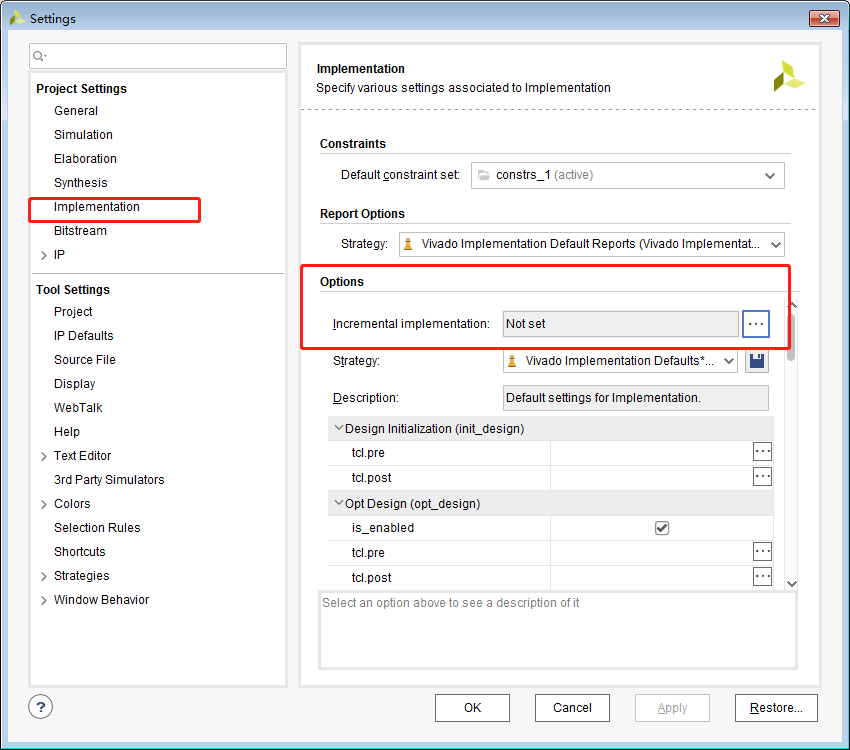Select Display settings
This screenshot has height=750, width=850.
pyautogui.click(x=75, y=384)
